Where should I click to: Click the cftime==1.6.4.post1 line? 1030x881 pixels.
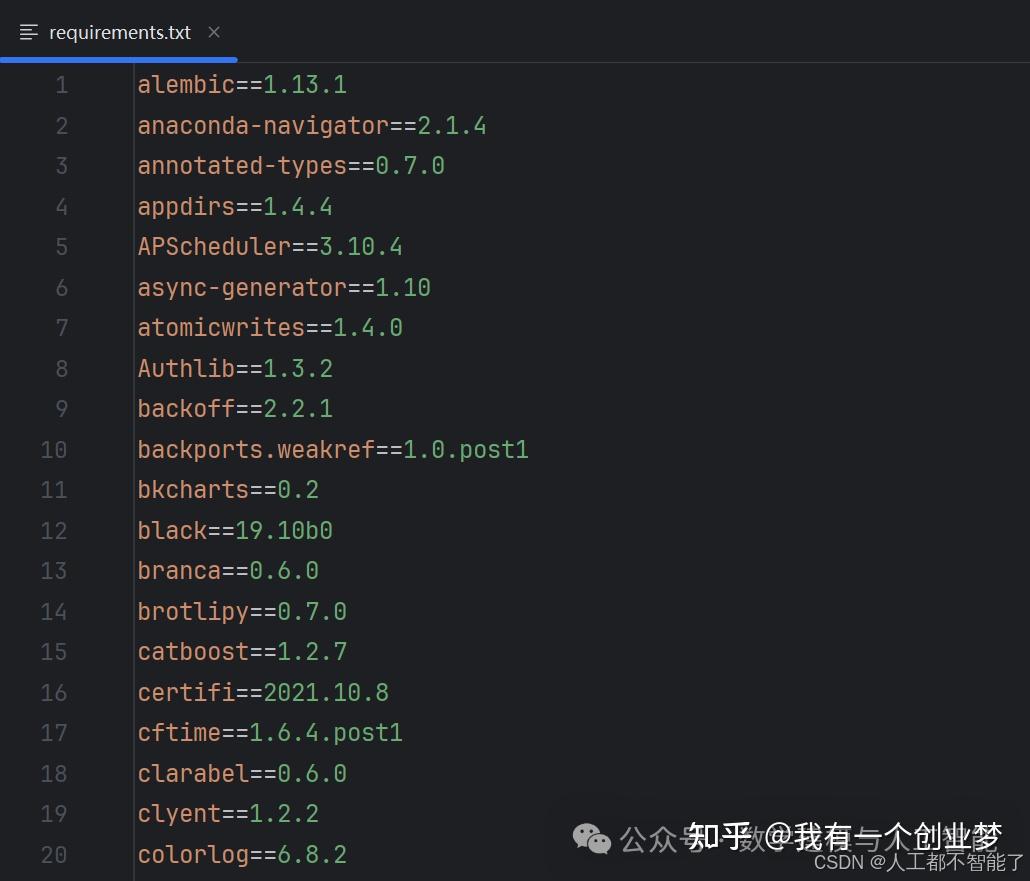(270, 732)
